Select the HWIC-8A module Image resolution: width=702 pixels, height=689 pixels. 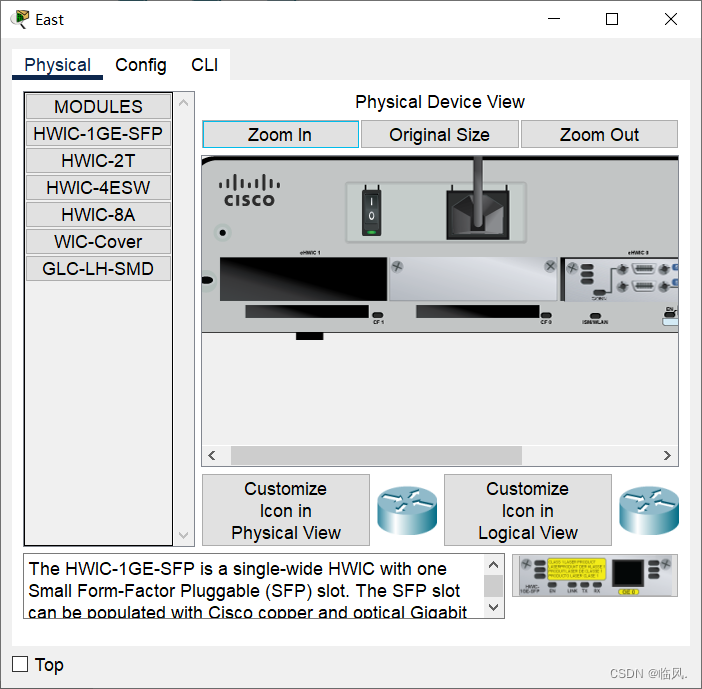(98, 215)
